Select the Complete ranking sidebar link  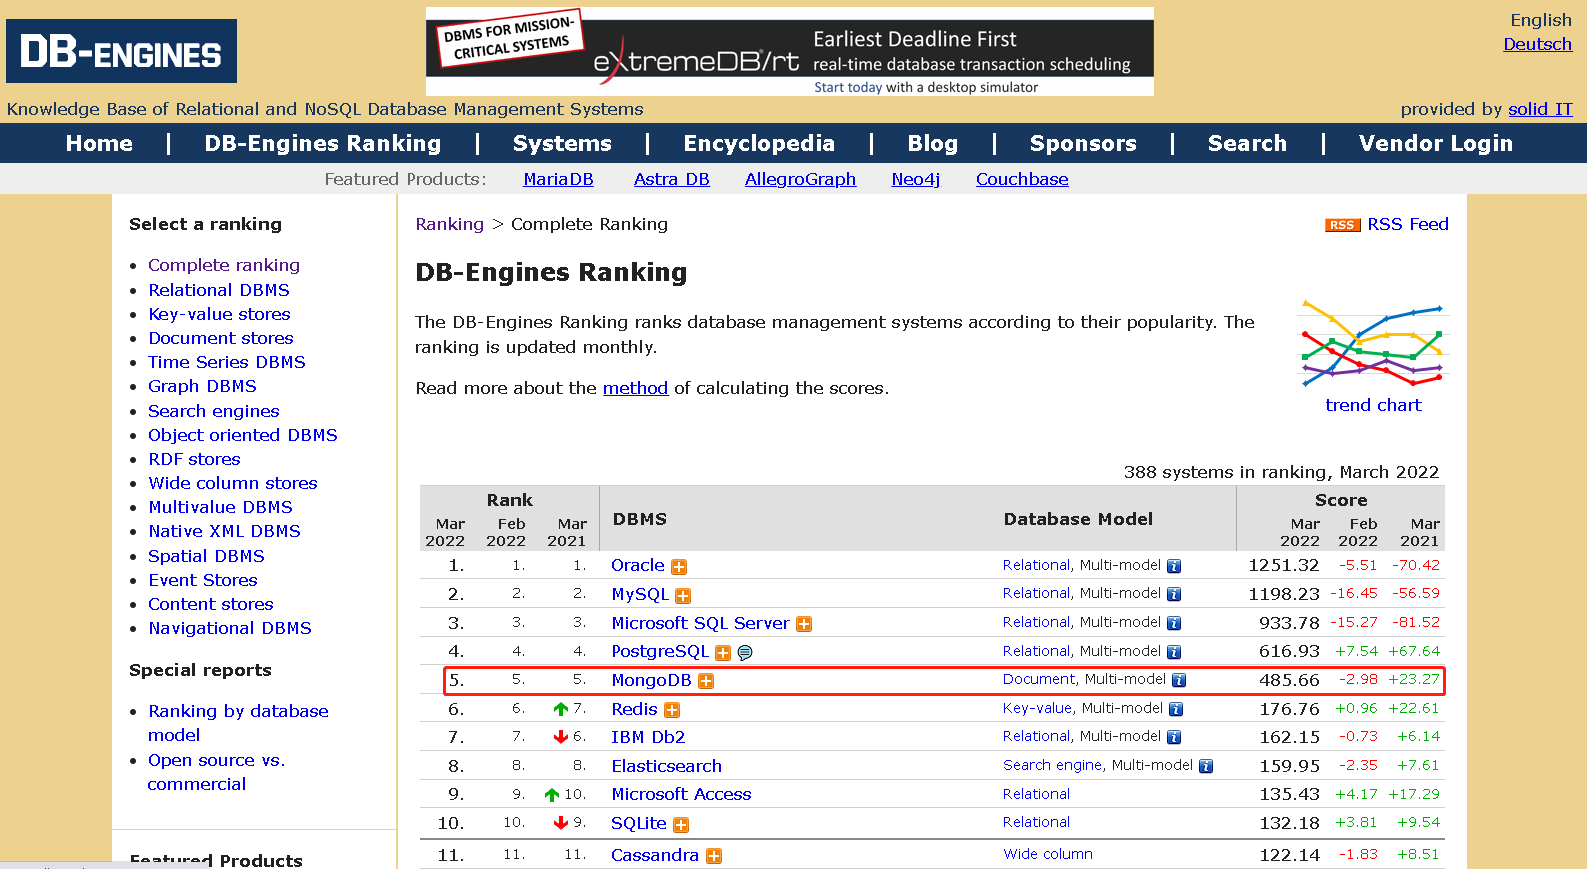coord(224,265)
